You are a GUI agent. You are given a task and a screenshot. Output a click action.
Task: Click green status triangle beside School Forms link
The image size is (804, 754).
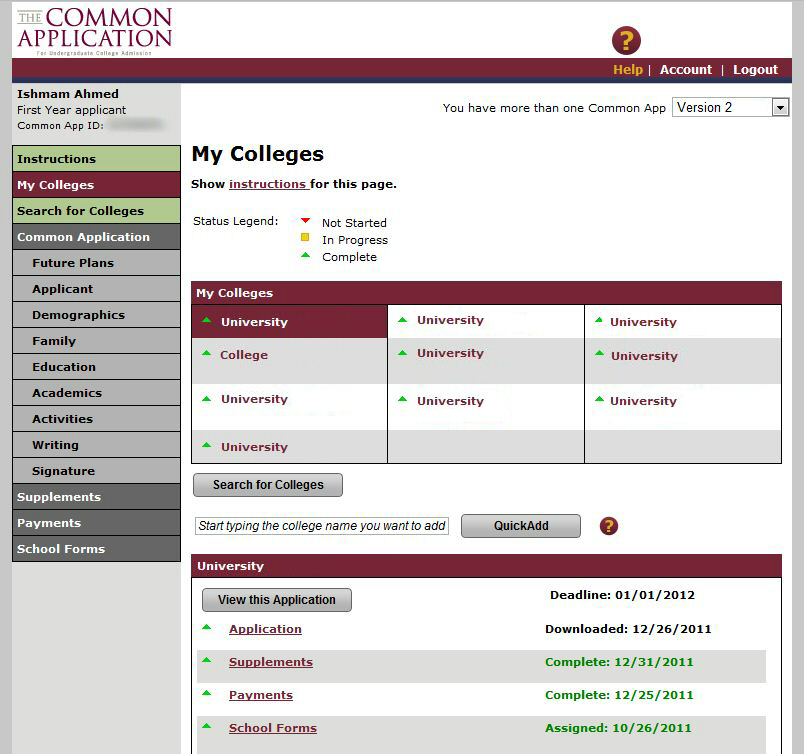pyautogui.click(x=207, y=727)
